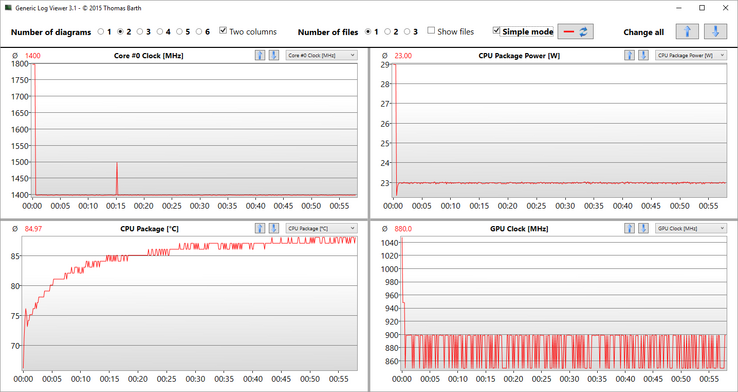The image size is (738, 392).
Task: Open the Core #0 Clock sensor dropdown
Action: (321, 56)
